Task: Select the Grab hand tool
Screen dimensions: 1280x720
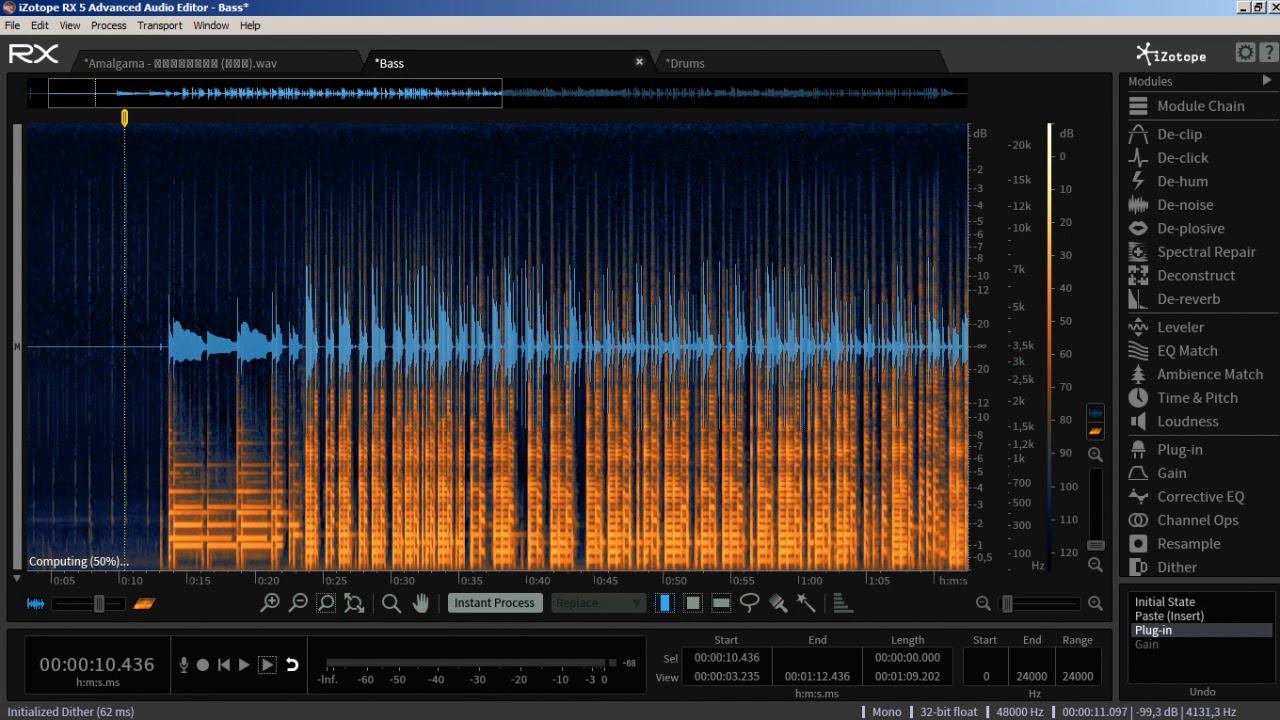Action: [x=421, y=603]
